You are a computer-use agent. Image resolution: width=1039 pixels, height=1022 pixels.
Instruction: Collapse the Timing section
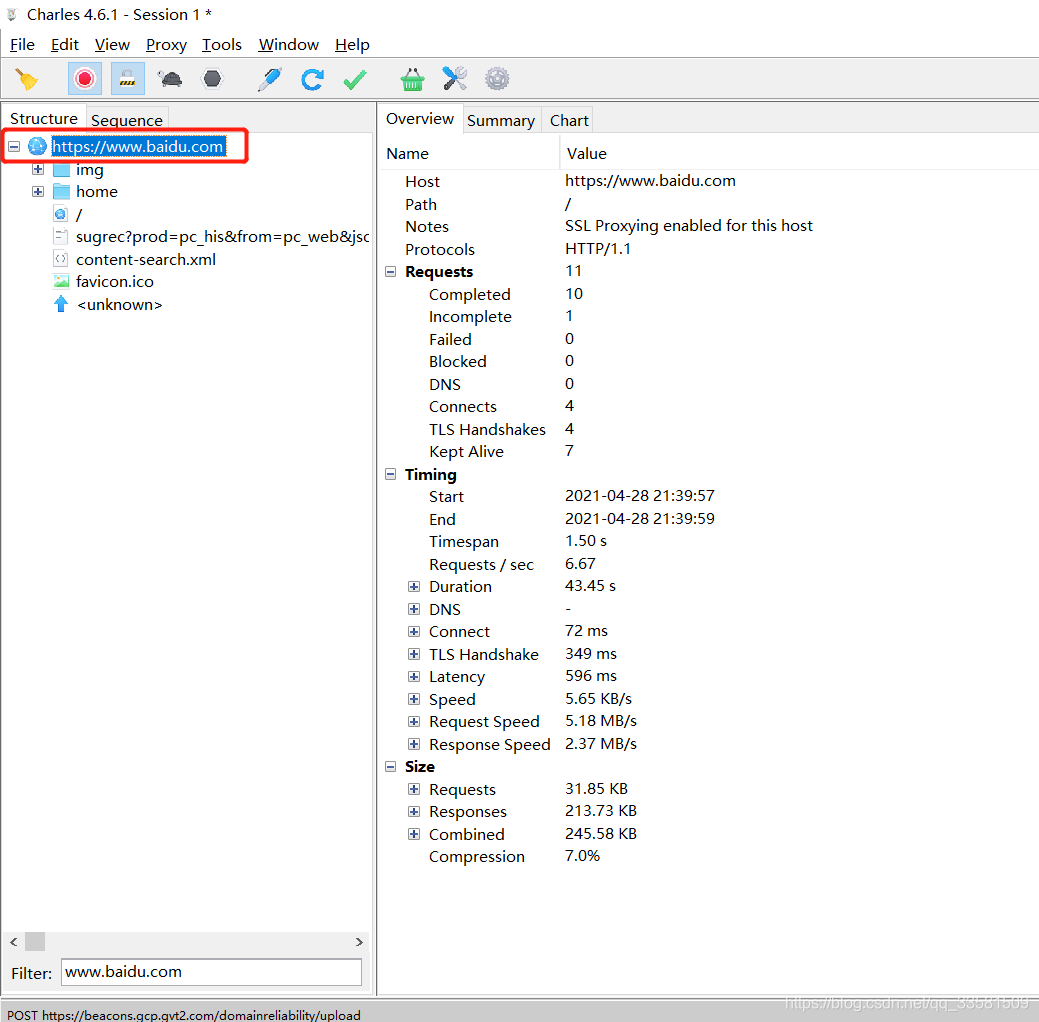390,475
